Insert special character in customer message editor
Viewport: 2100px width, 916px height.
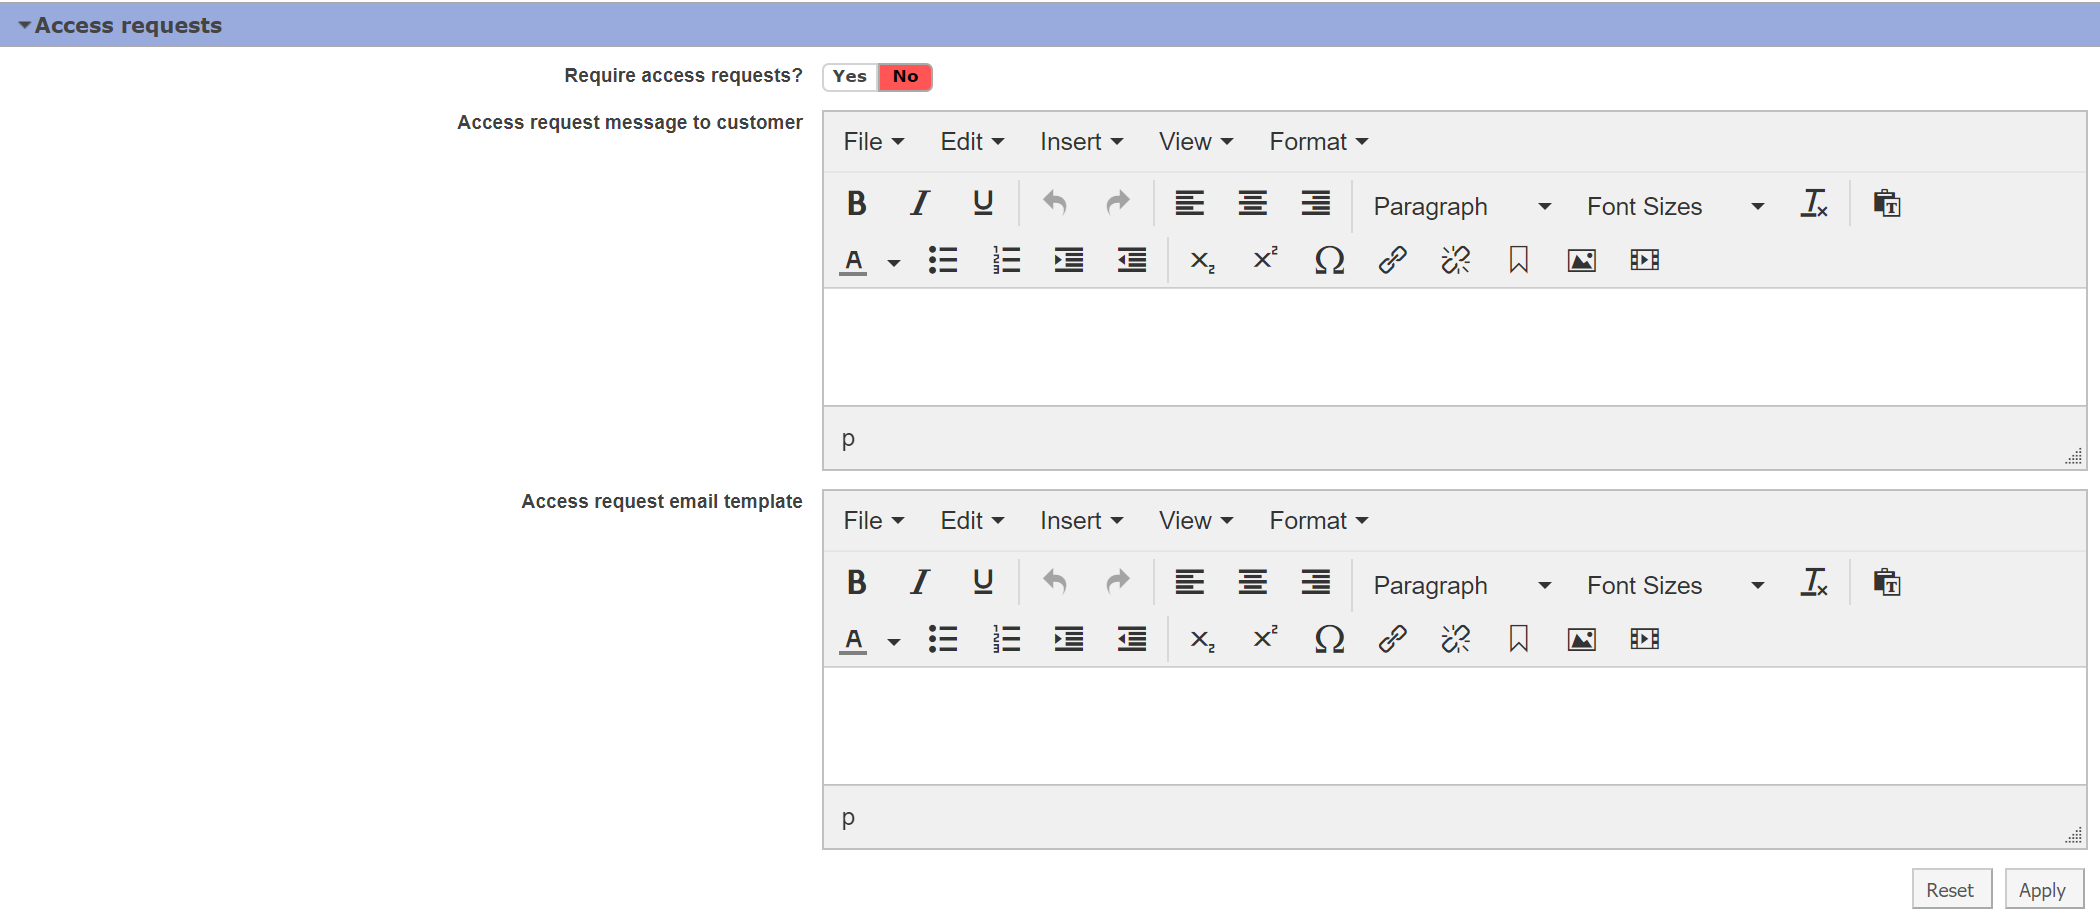point(1329,261)
